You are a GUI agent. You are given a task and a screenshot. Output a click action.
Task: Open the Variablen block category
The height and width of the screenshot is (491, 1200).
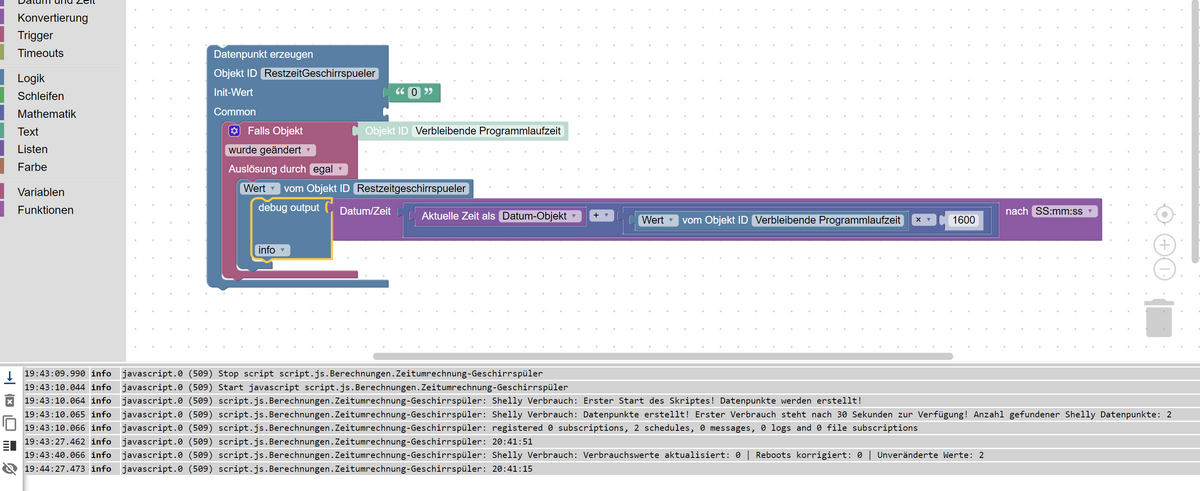tap(41, 192)
